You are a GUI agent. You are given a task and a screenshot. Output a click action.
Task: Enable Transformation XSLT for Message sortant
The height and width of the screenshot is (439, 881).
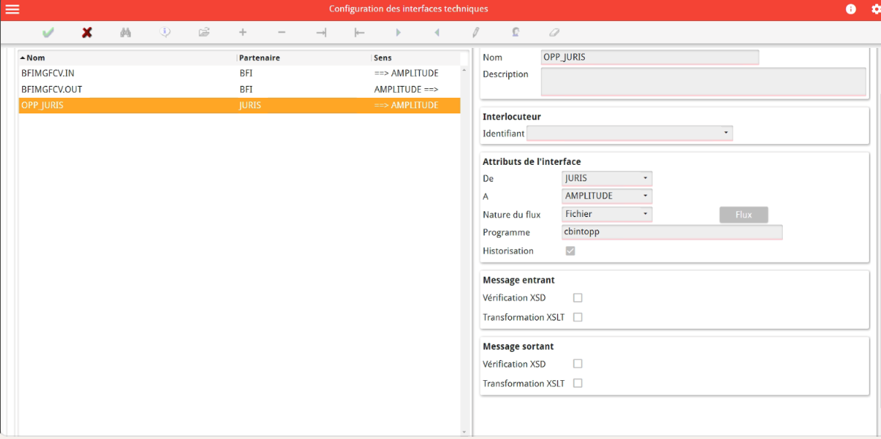578,384
